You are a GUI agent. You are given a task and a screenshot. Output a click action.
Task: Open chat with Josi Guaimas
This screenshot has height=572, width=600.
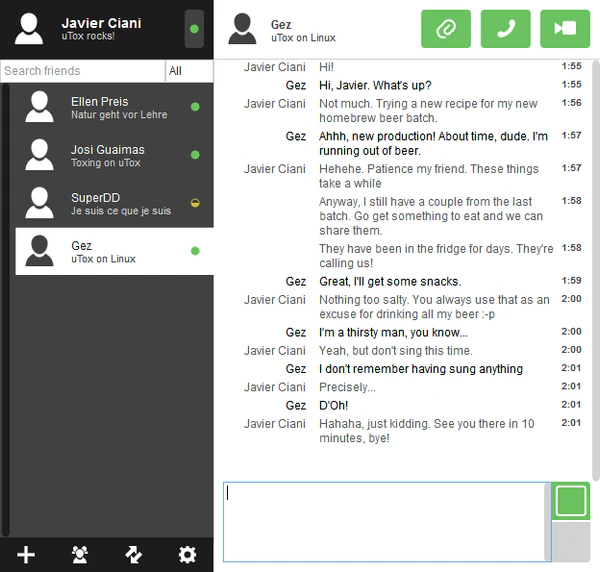click(x=110, y=155)
